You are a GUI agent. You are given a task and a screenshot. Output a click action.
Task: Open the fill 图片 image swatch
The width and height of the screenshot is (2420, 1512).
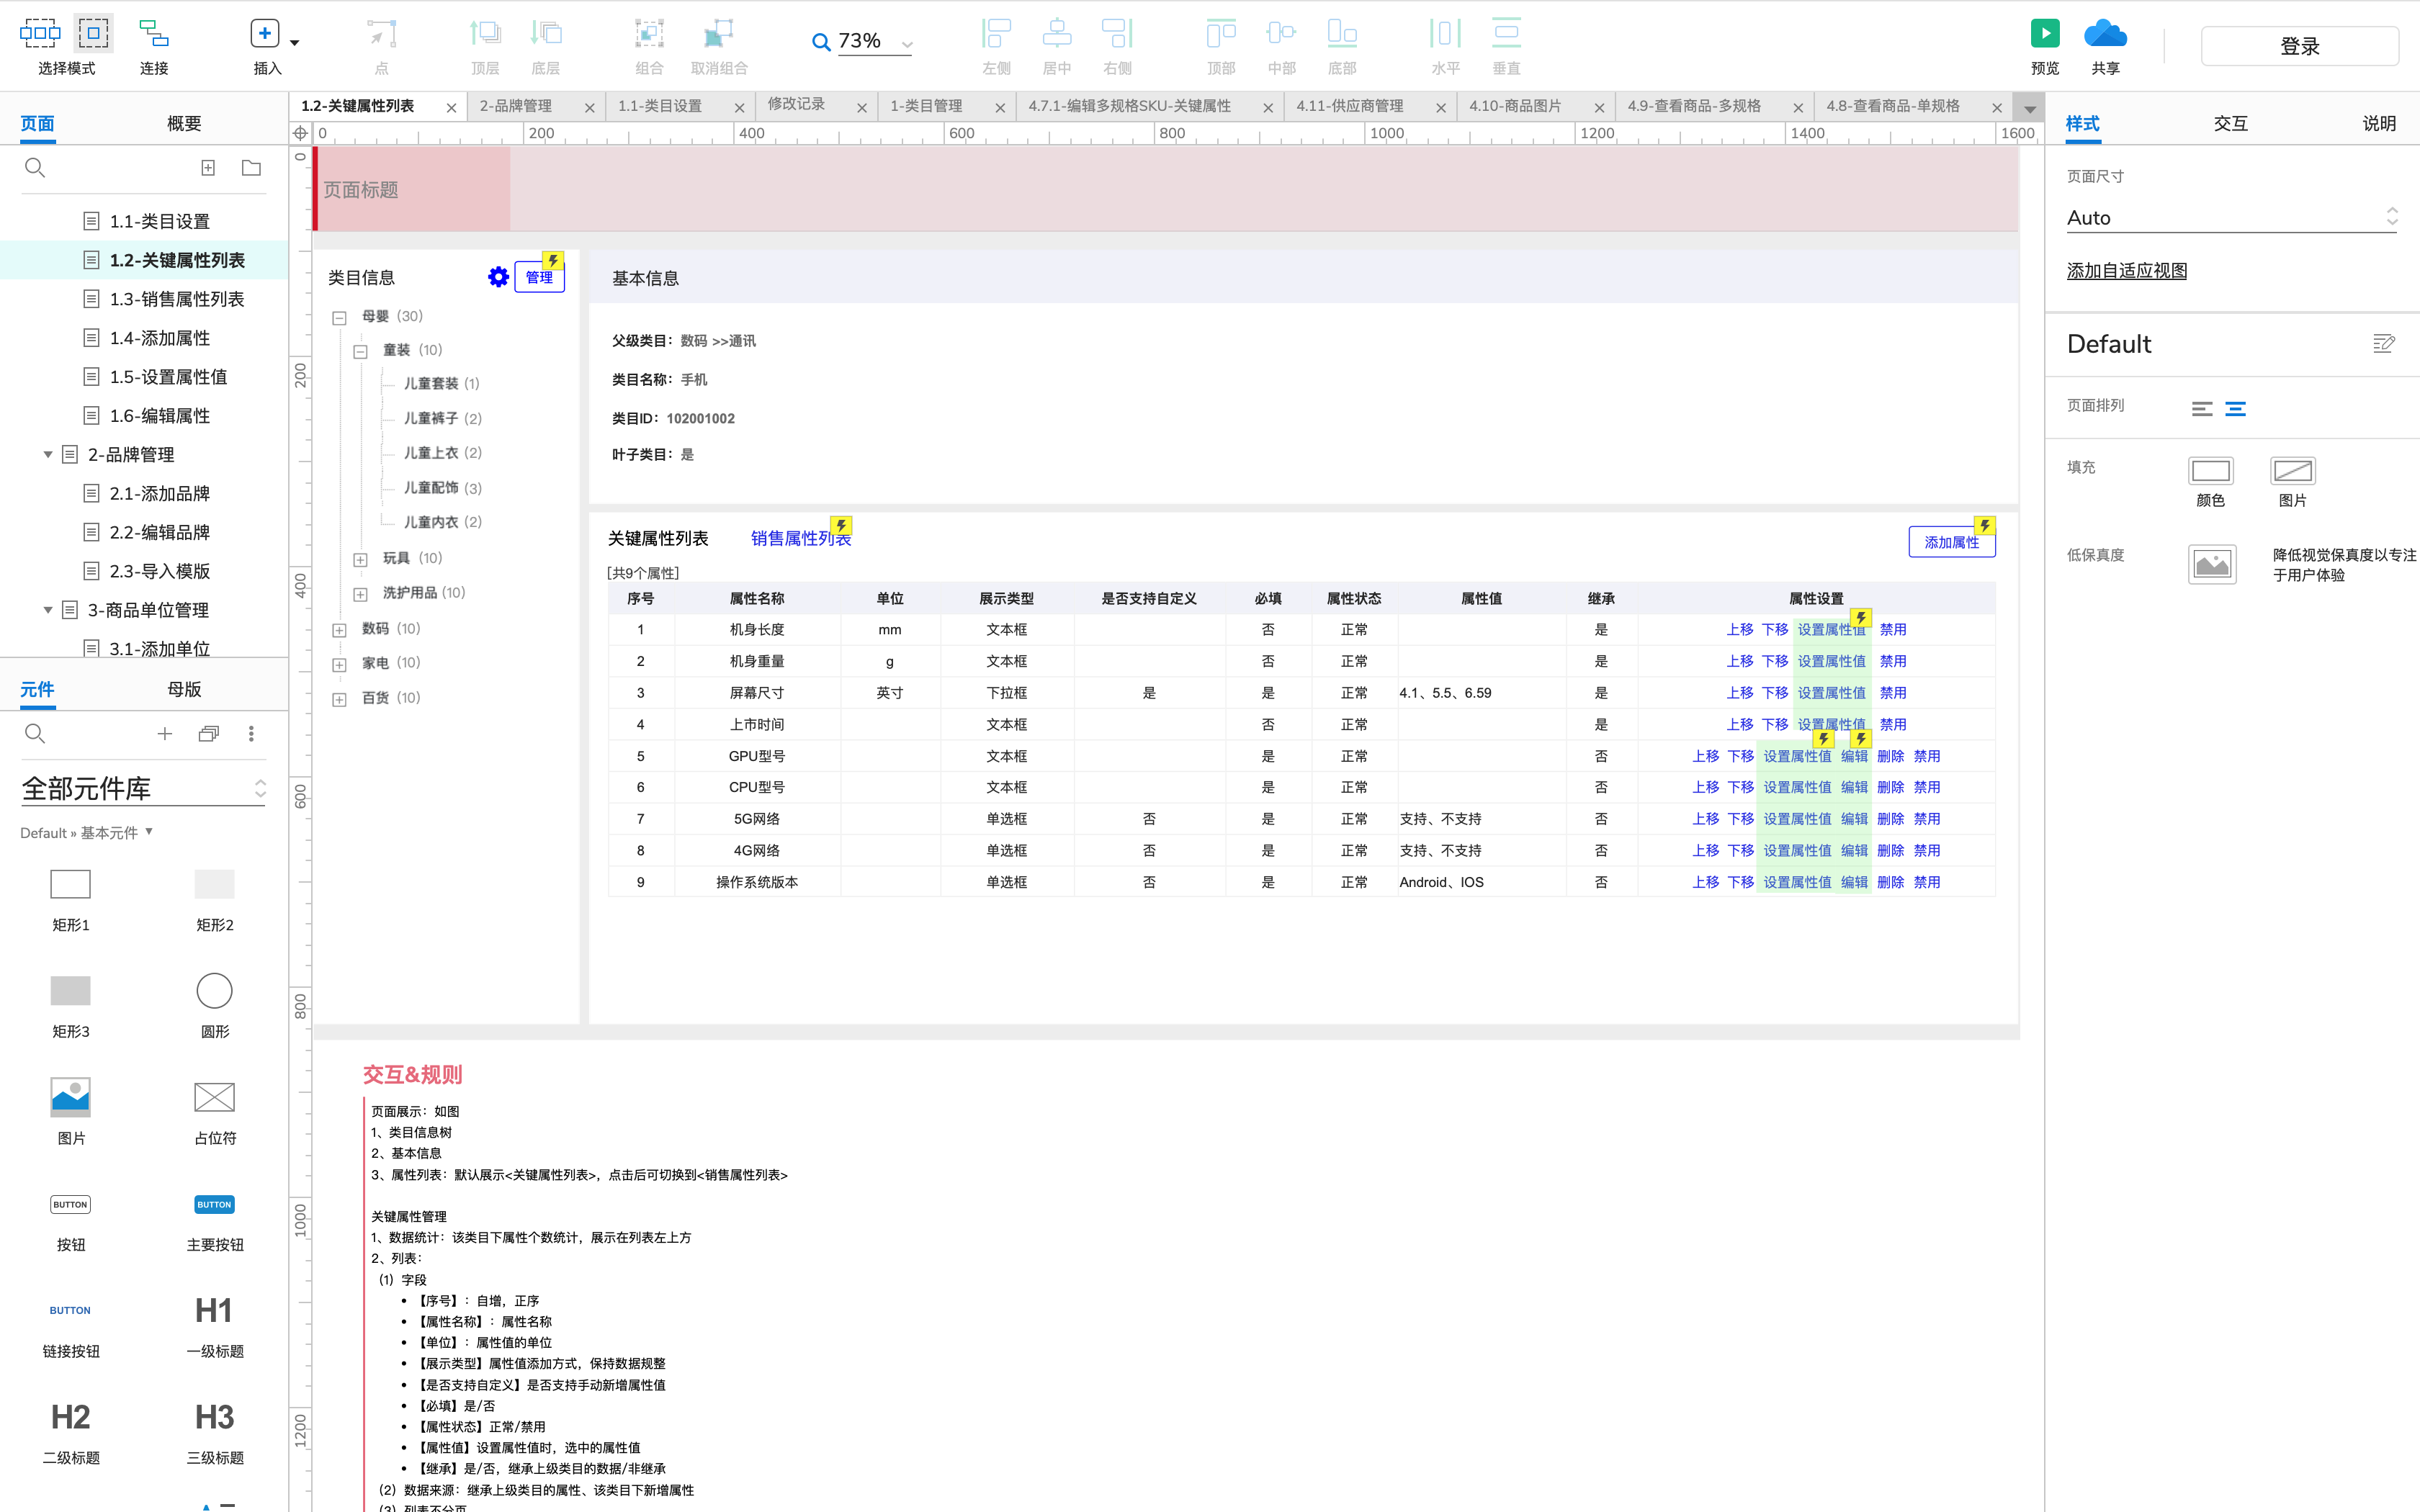[2293, 470]
